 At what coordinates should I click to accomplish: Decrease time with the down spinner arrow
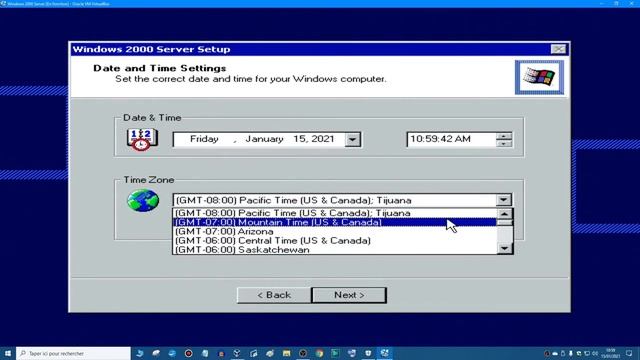504,143
